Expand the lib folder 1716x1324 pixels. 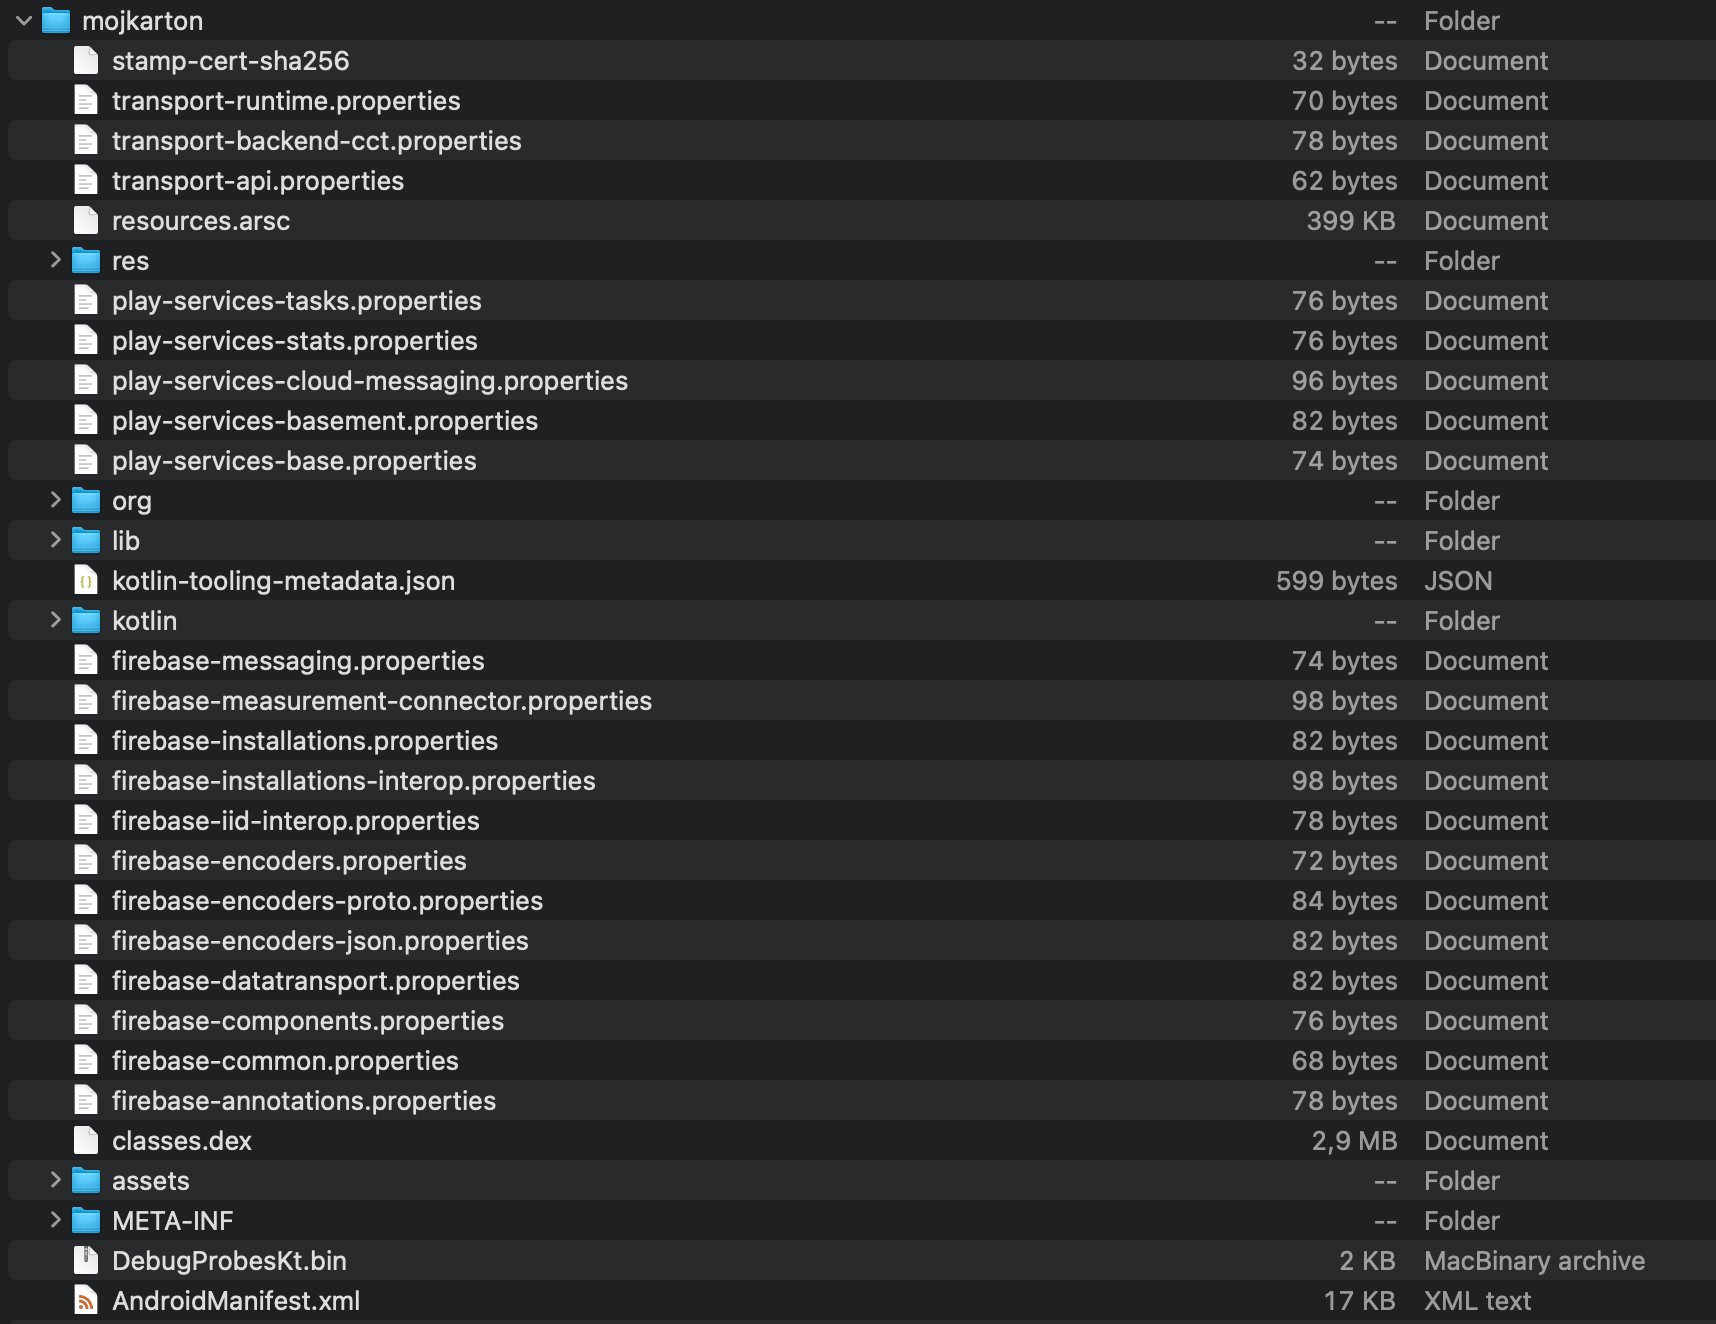click(x=56, y=540)
